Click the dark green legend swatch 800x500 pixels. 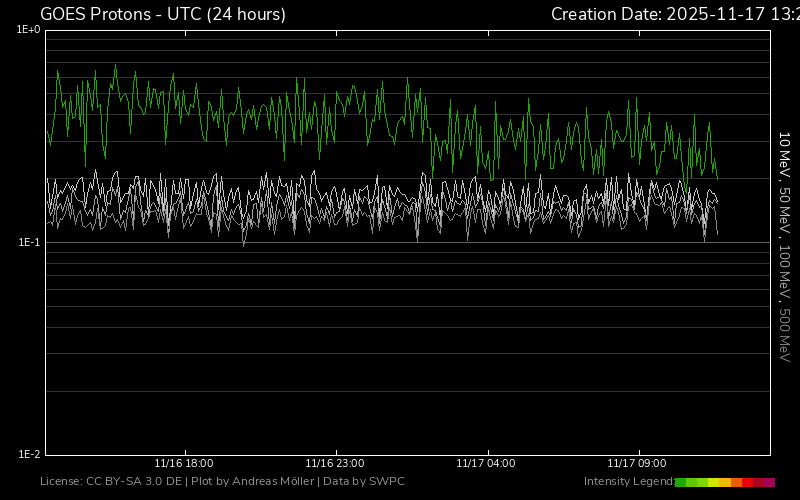pyautogui.click(x=681, y=482)
